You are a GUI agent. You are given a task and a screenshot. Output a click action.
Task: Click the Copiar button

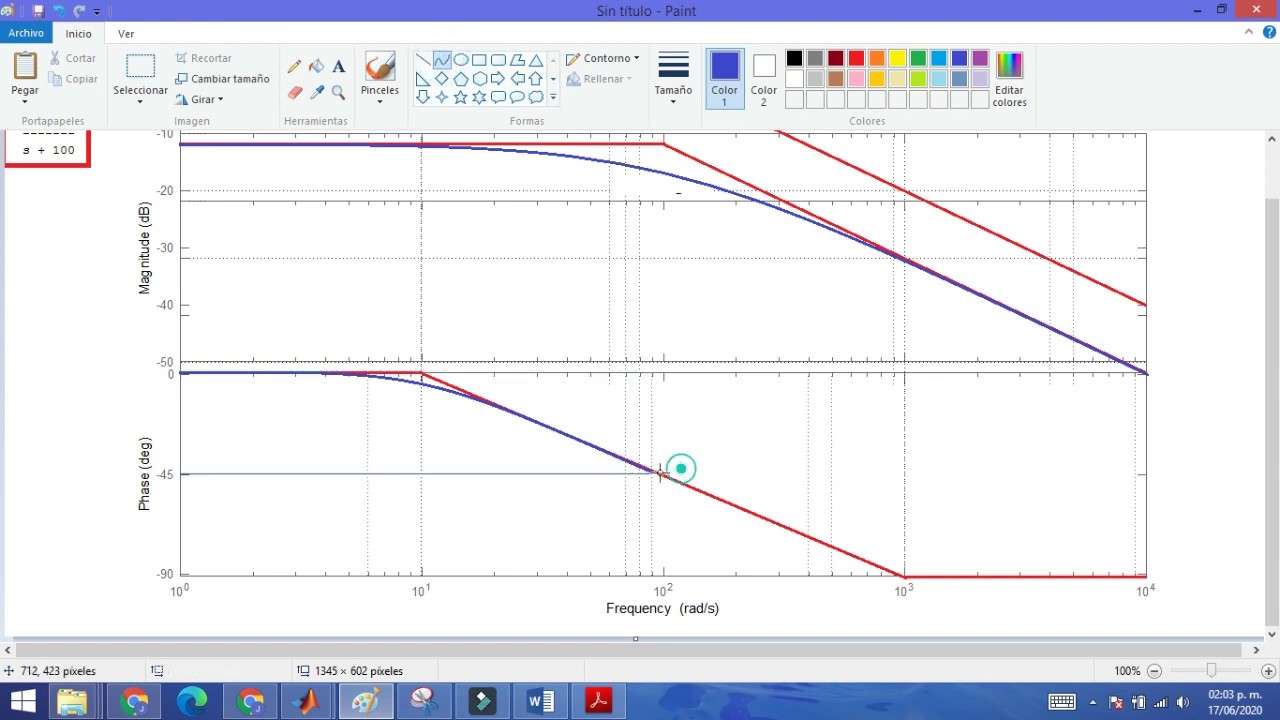(73, 79)
